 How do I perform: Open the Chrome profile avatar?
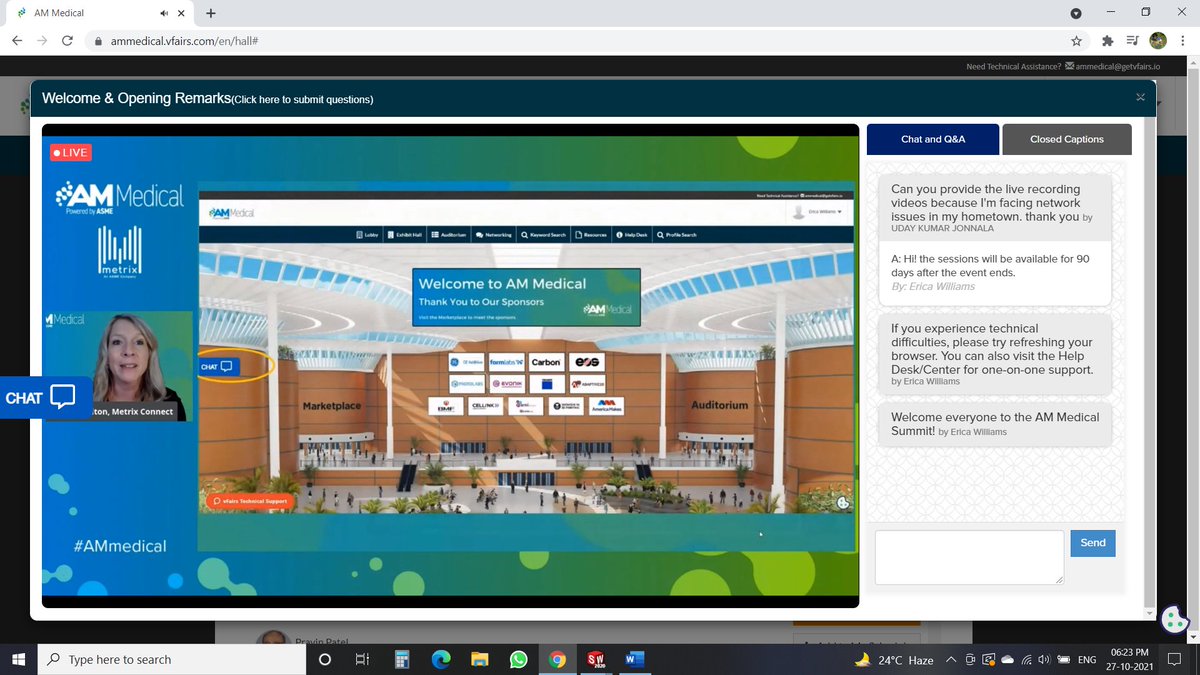[x=1158, y=41]
